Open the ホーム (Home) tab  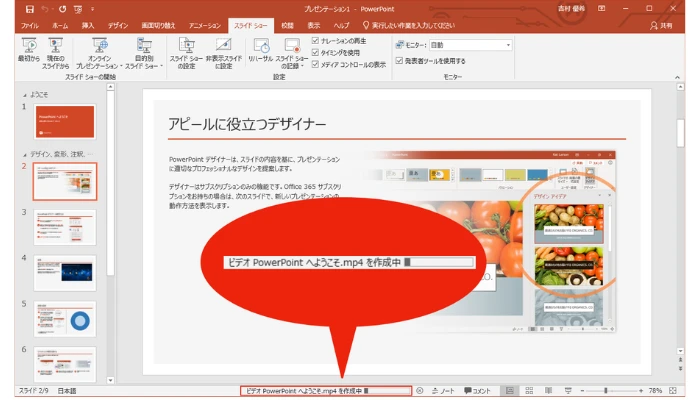click(60, 25)
